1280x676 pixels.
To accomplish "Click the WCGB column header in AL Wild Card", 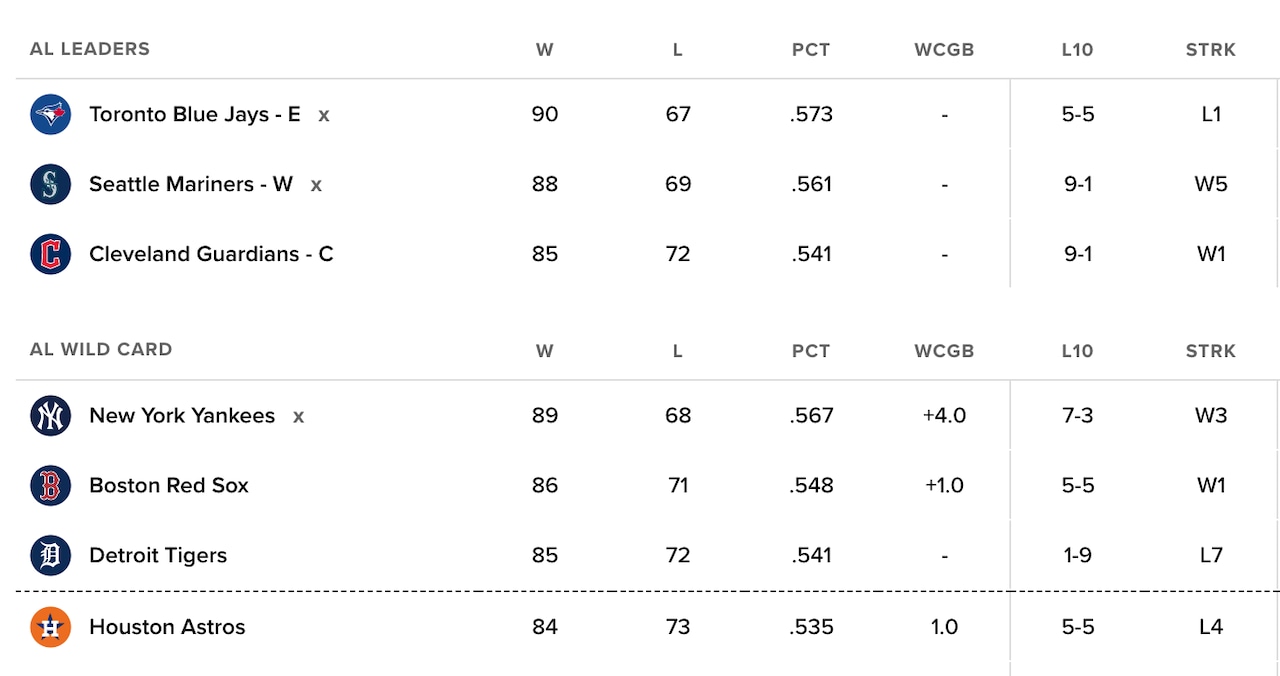I will [x=944, y=351].
